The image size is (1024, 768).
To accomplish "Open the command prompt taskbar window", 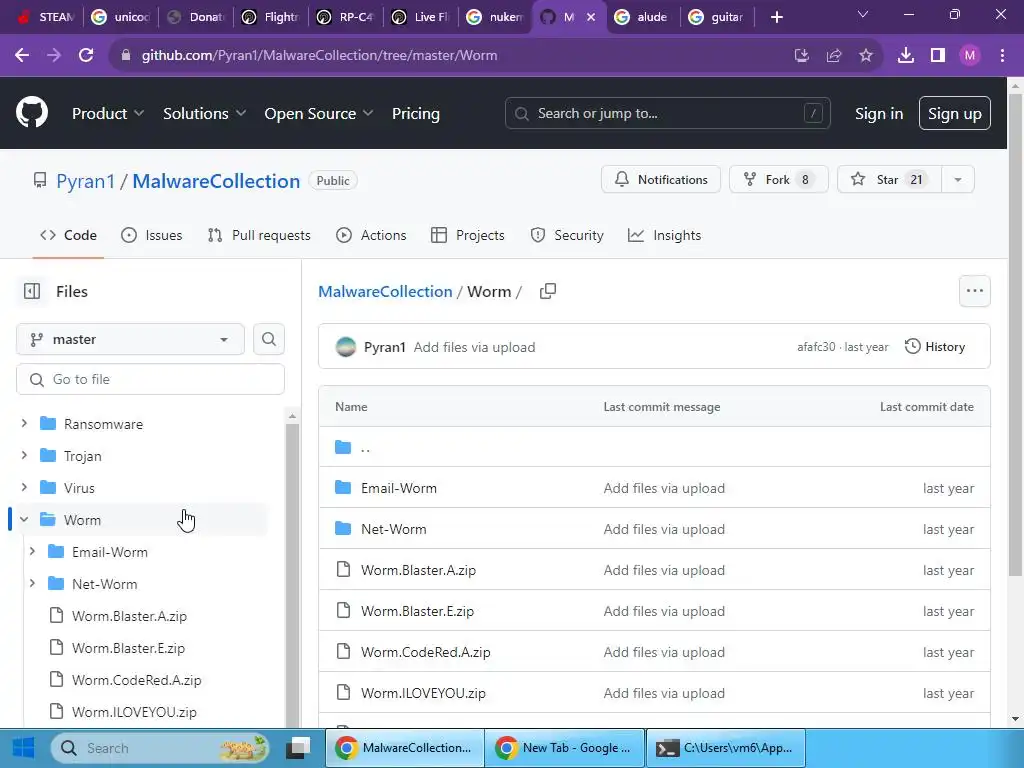I will coord(726,748).
